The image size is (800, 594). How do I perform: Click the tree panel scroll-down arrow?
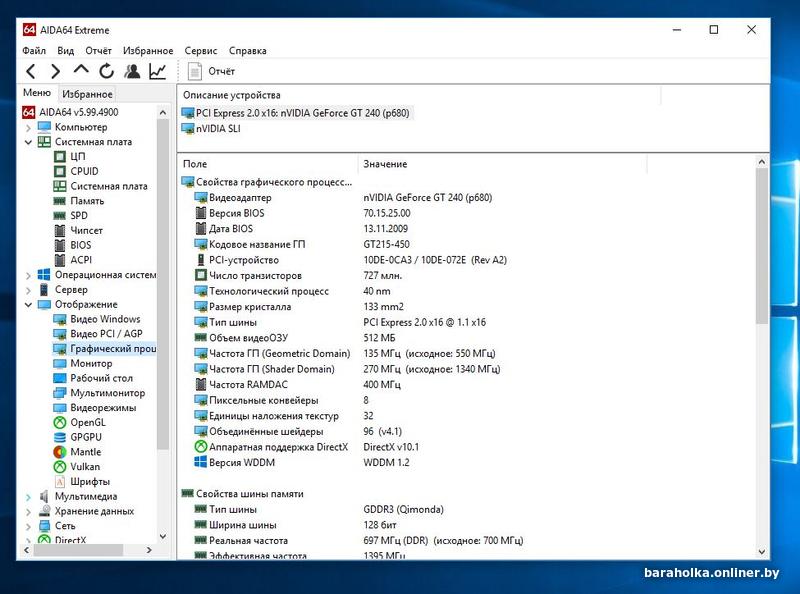coord(163,536)
